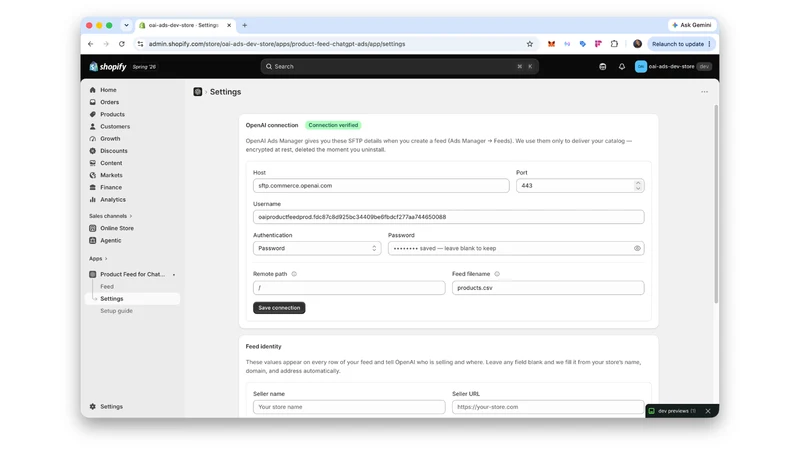Viewport: 800px width, 450px height.
Task: Open the page more actions ellipsis
Action: (x=704, y=92)
